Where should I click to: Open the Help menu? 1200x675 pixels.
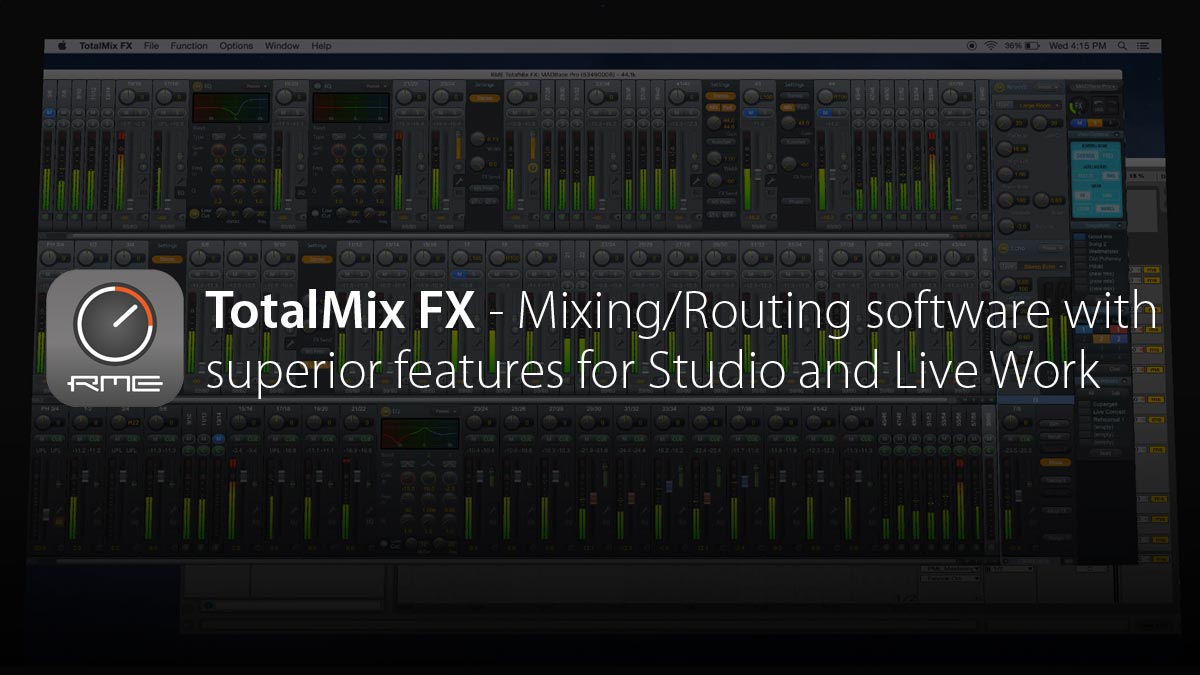coord(321,46)
